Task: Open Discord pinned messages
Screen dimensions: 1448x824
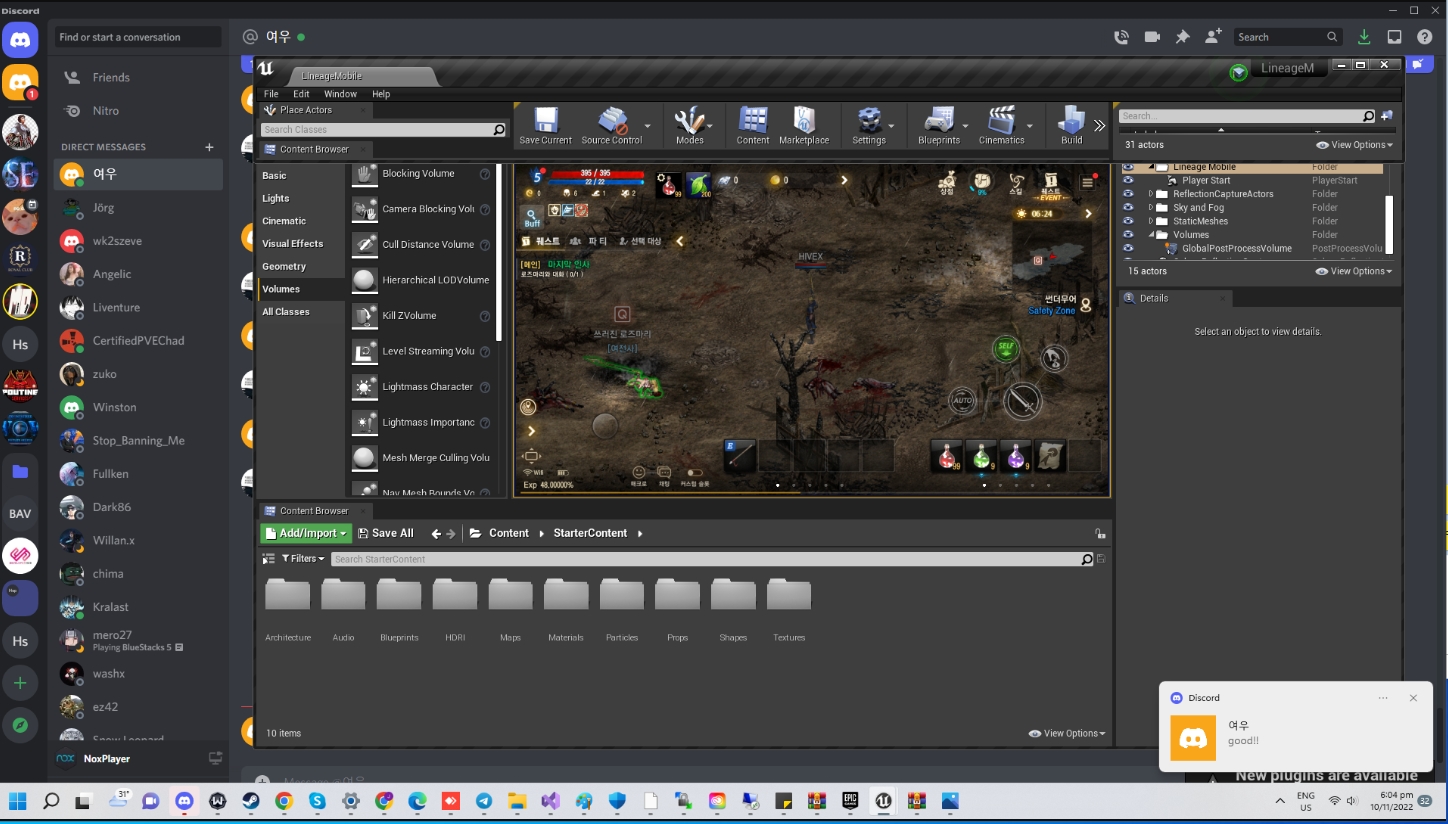Action: (1182, 37)
